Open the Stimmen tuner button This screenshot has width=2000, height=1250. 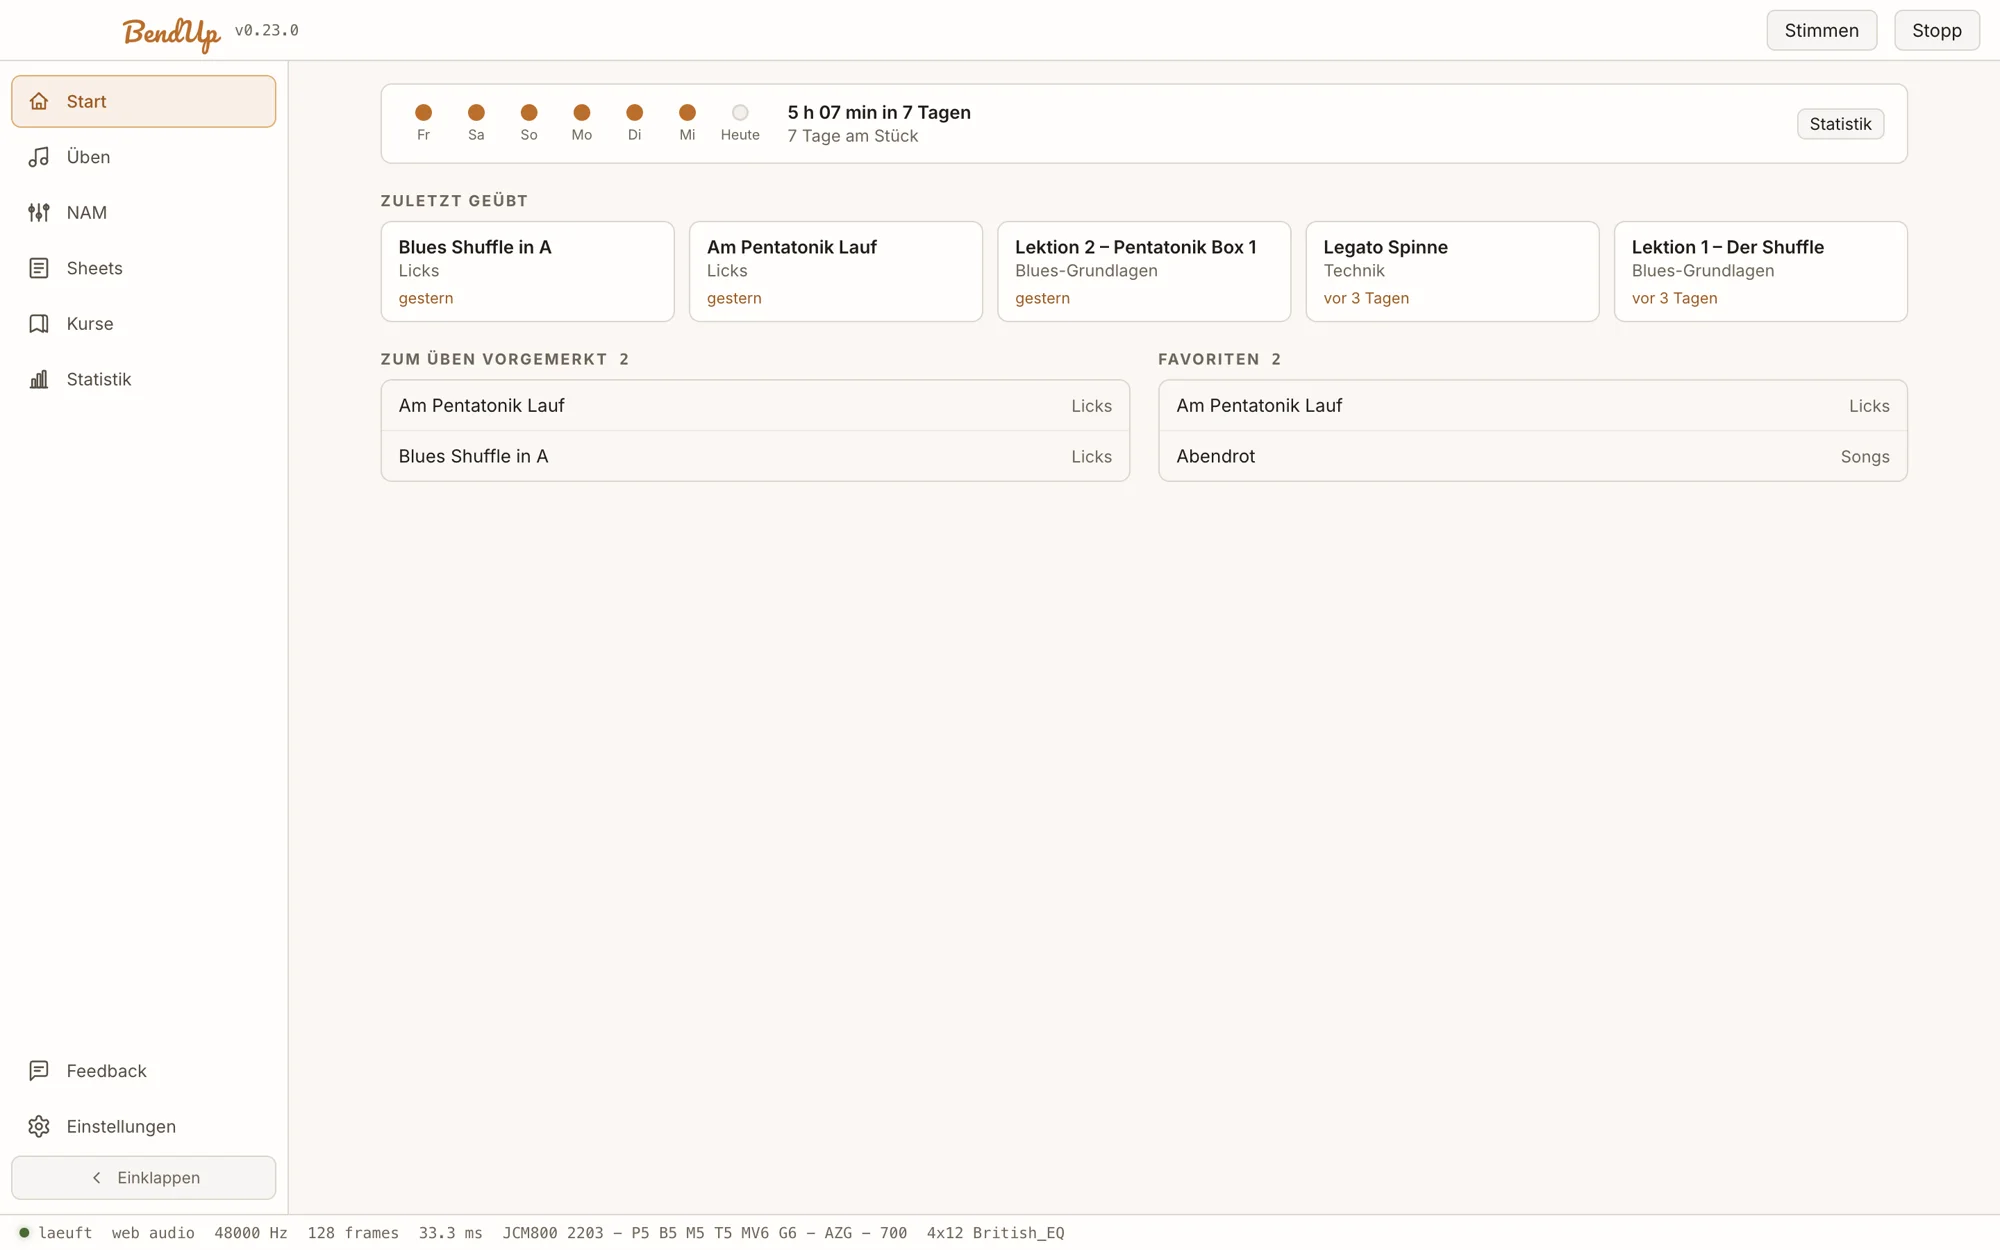pyautogui.click(x=1822, y=30)
